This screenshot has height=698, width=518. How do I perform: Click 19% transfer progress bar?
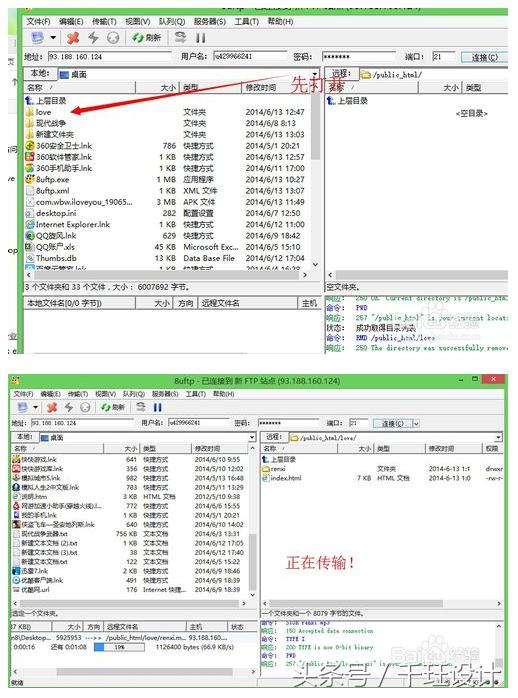pos(119,647)
